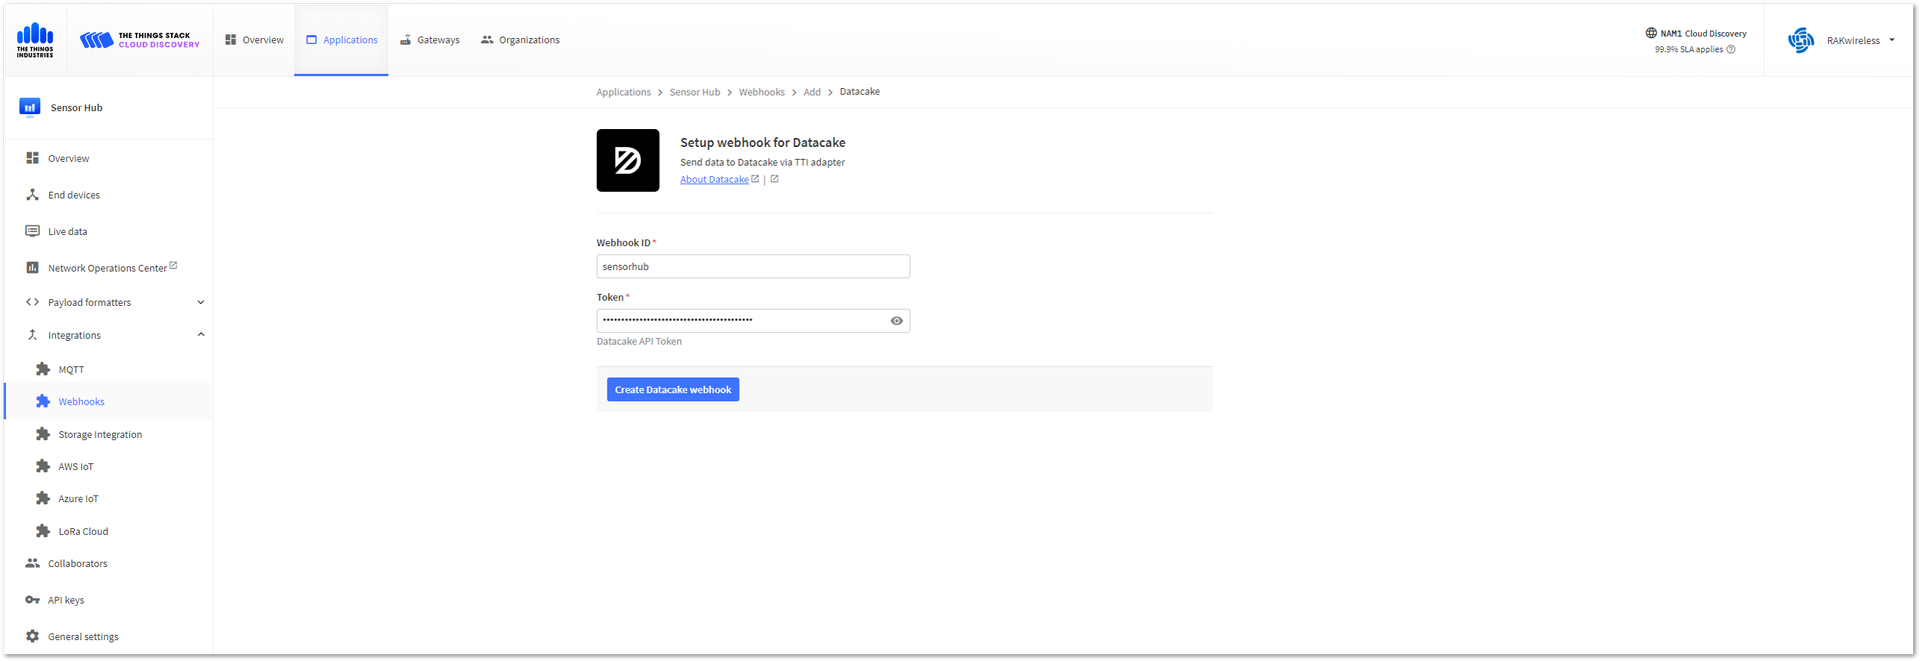Select the Webhooks puzzle icon in sidebar

(x=43, y=401)
